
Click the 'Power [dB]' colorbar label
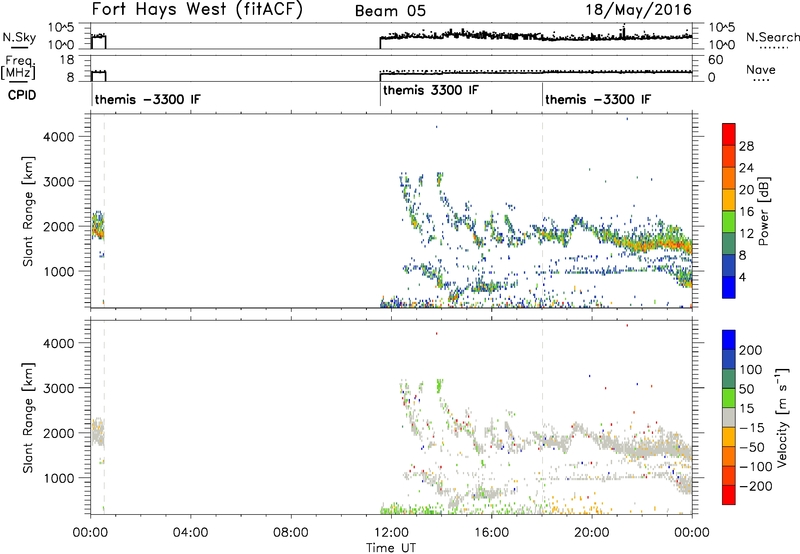pyautogui.click(x=763, y=211)
